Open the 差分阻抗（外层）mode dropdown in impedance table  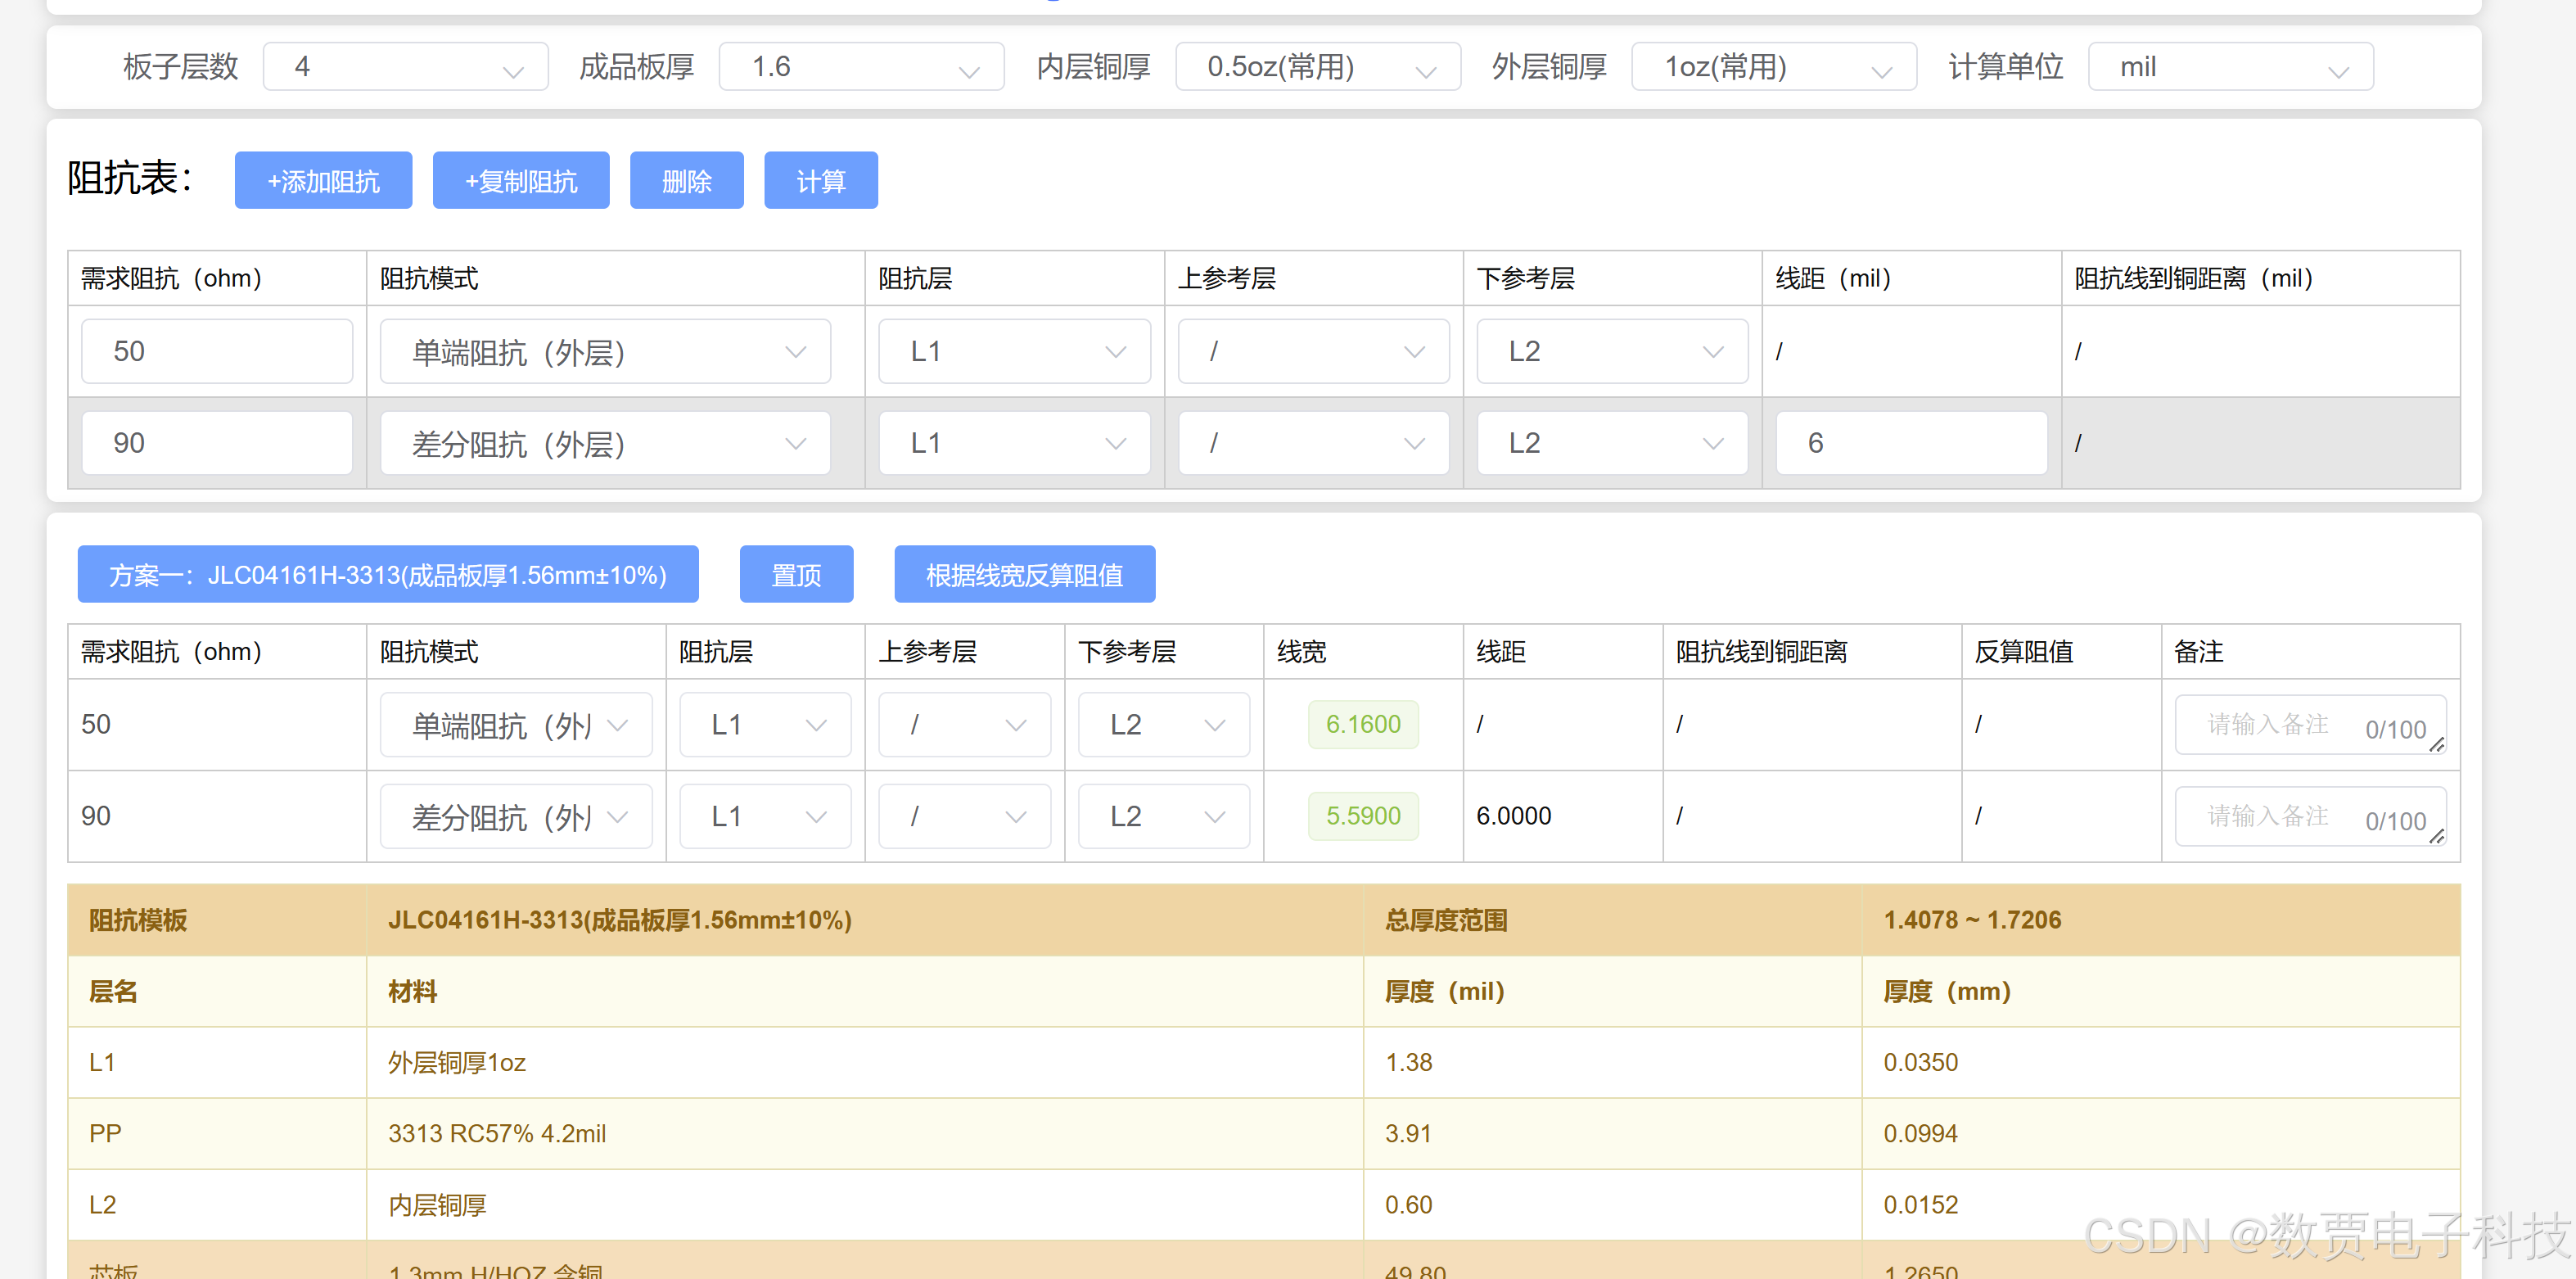[x=605, y=443]
